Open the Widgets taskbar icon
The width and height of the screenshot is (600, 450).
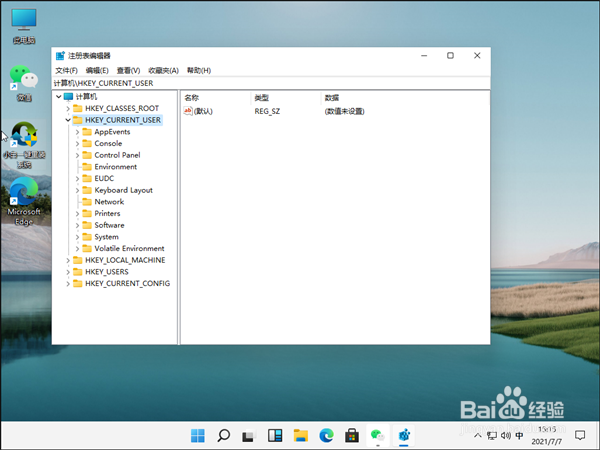pos(275,435)
